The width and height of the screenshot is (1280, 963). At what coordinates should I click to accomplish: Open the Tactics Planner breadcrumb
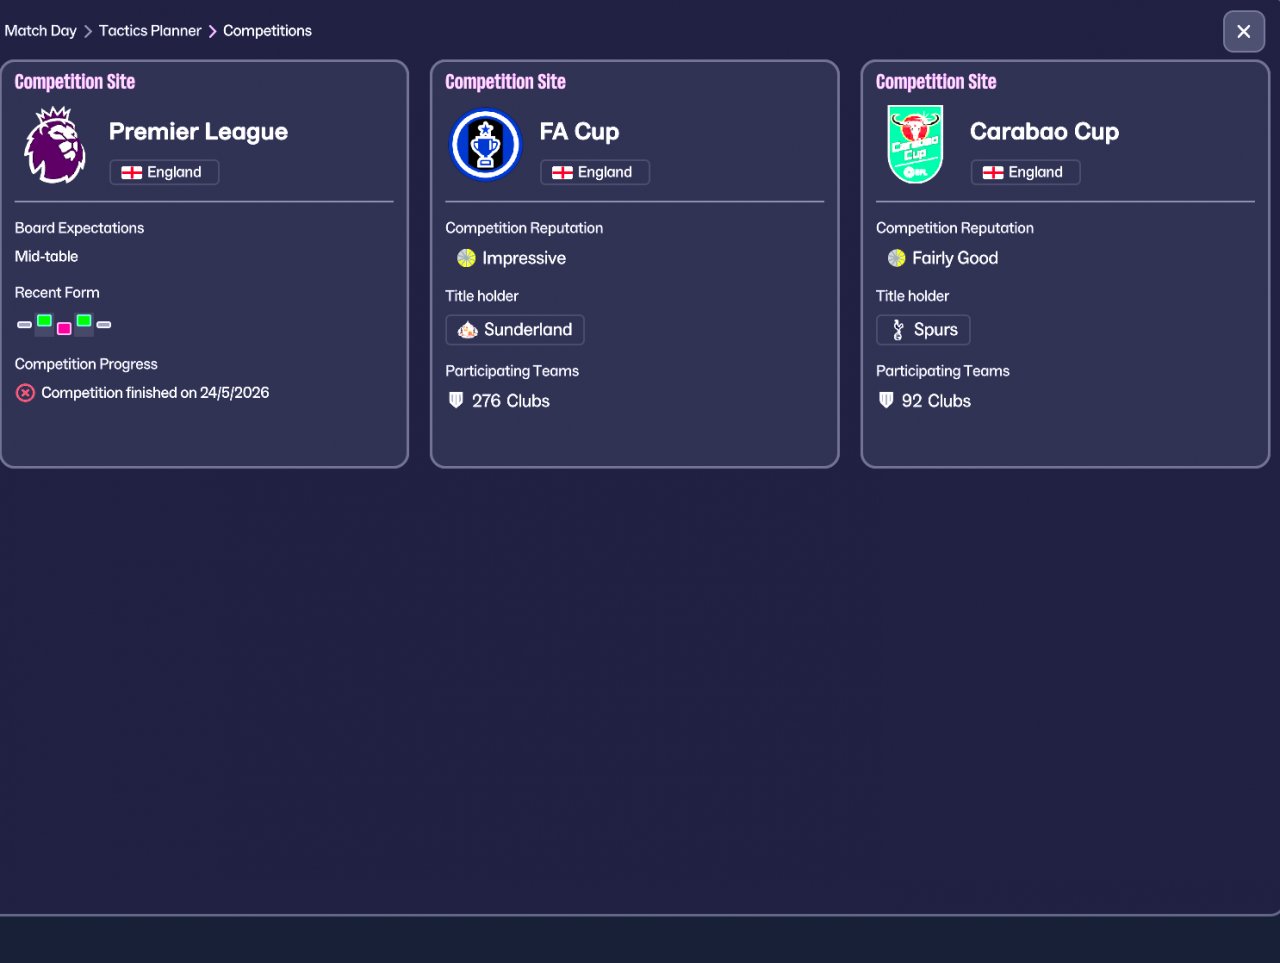[x=150, y=31]
